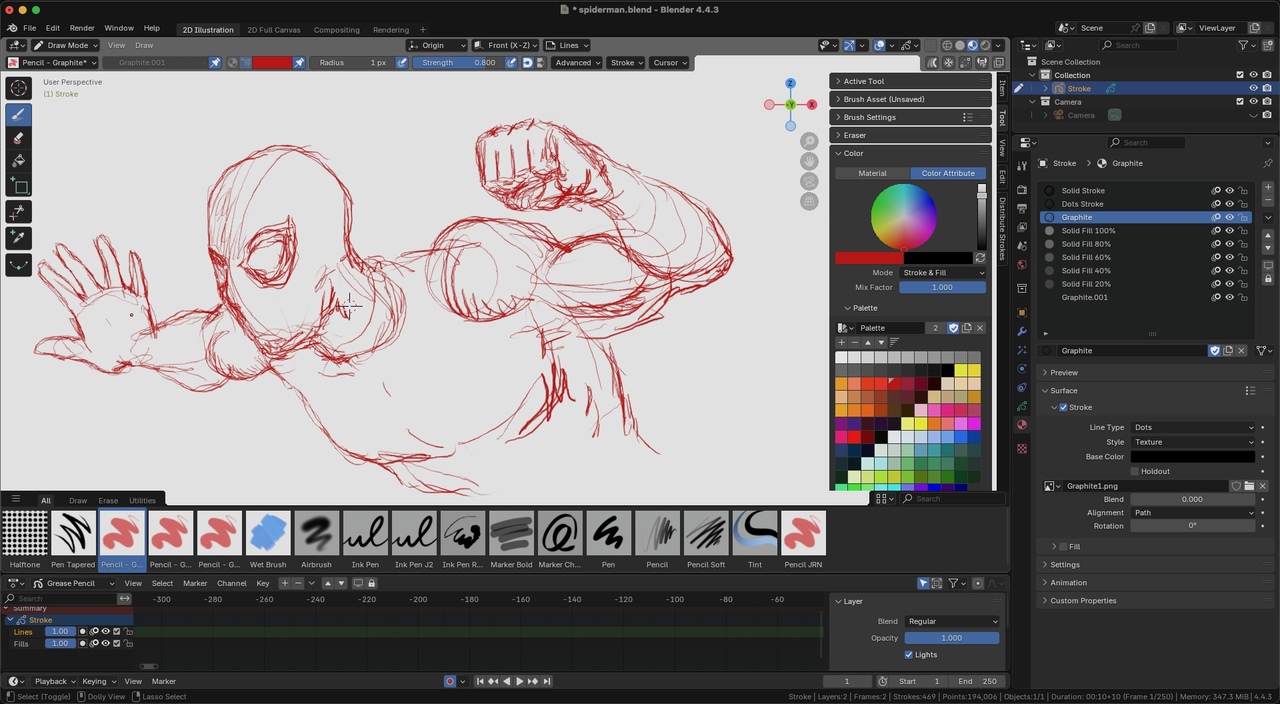Click the radius pressure sensitivity icon
The height and width of the screenshot is (704, 1280).
pos(402,62)
